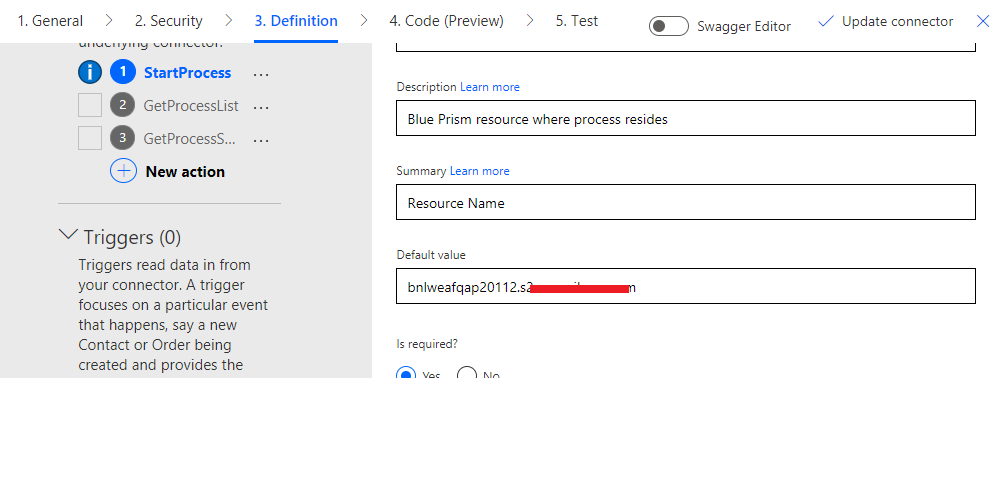Viewport: 999px width, 489px height.
Task: Open the third action's ellipsis menu
Action: 261,139
